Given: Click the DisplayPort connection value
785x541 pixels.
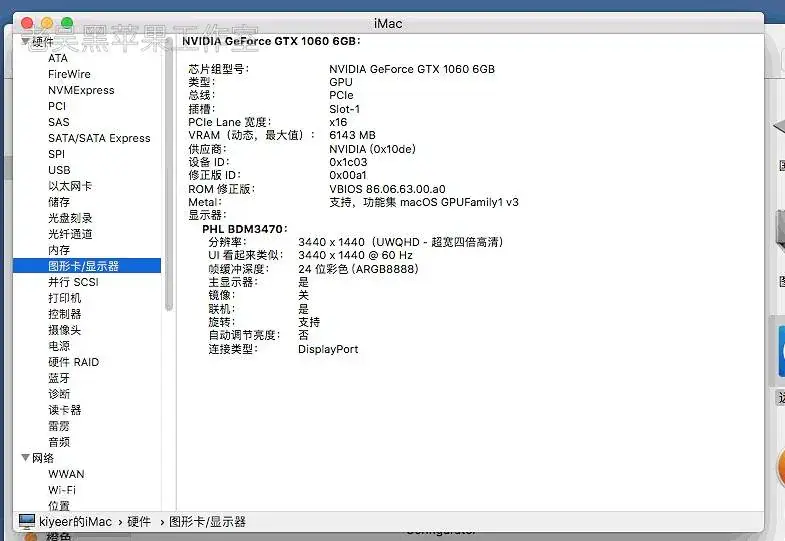Looking at the screenshot, I should 328,349.
